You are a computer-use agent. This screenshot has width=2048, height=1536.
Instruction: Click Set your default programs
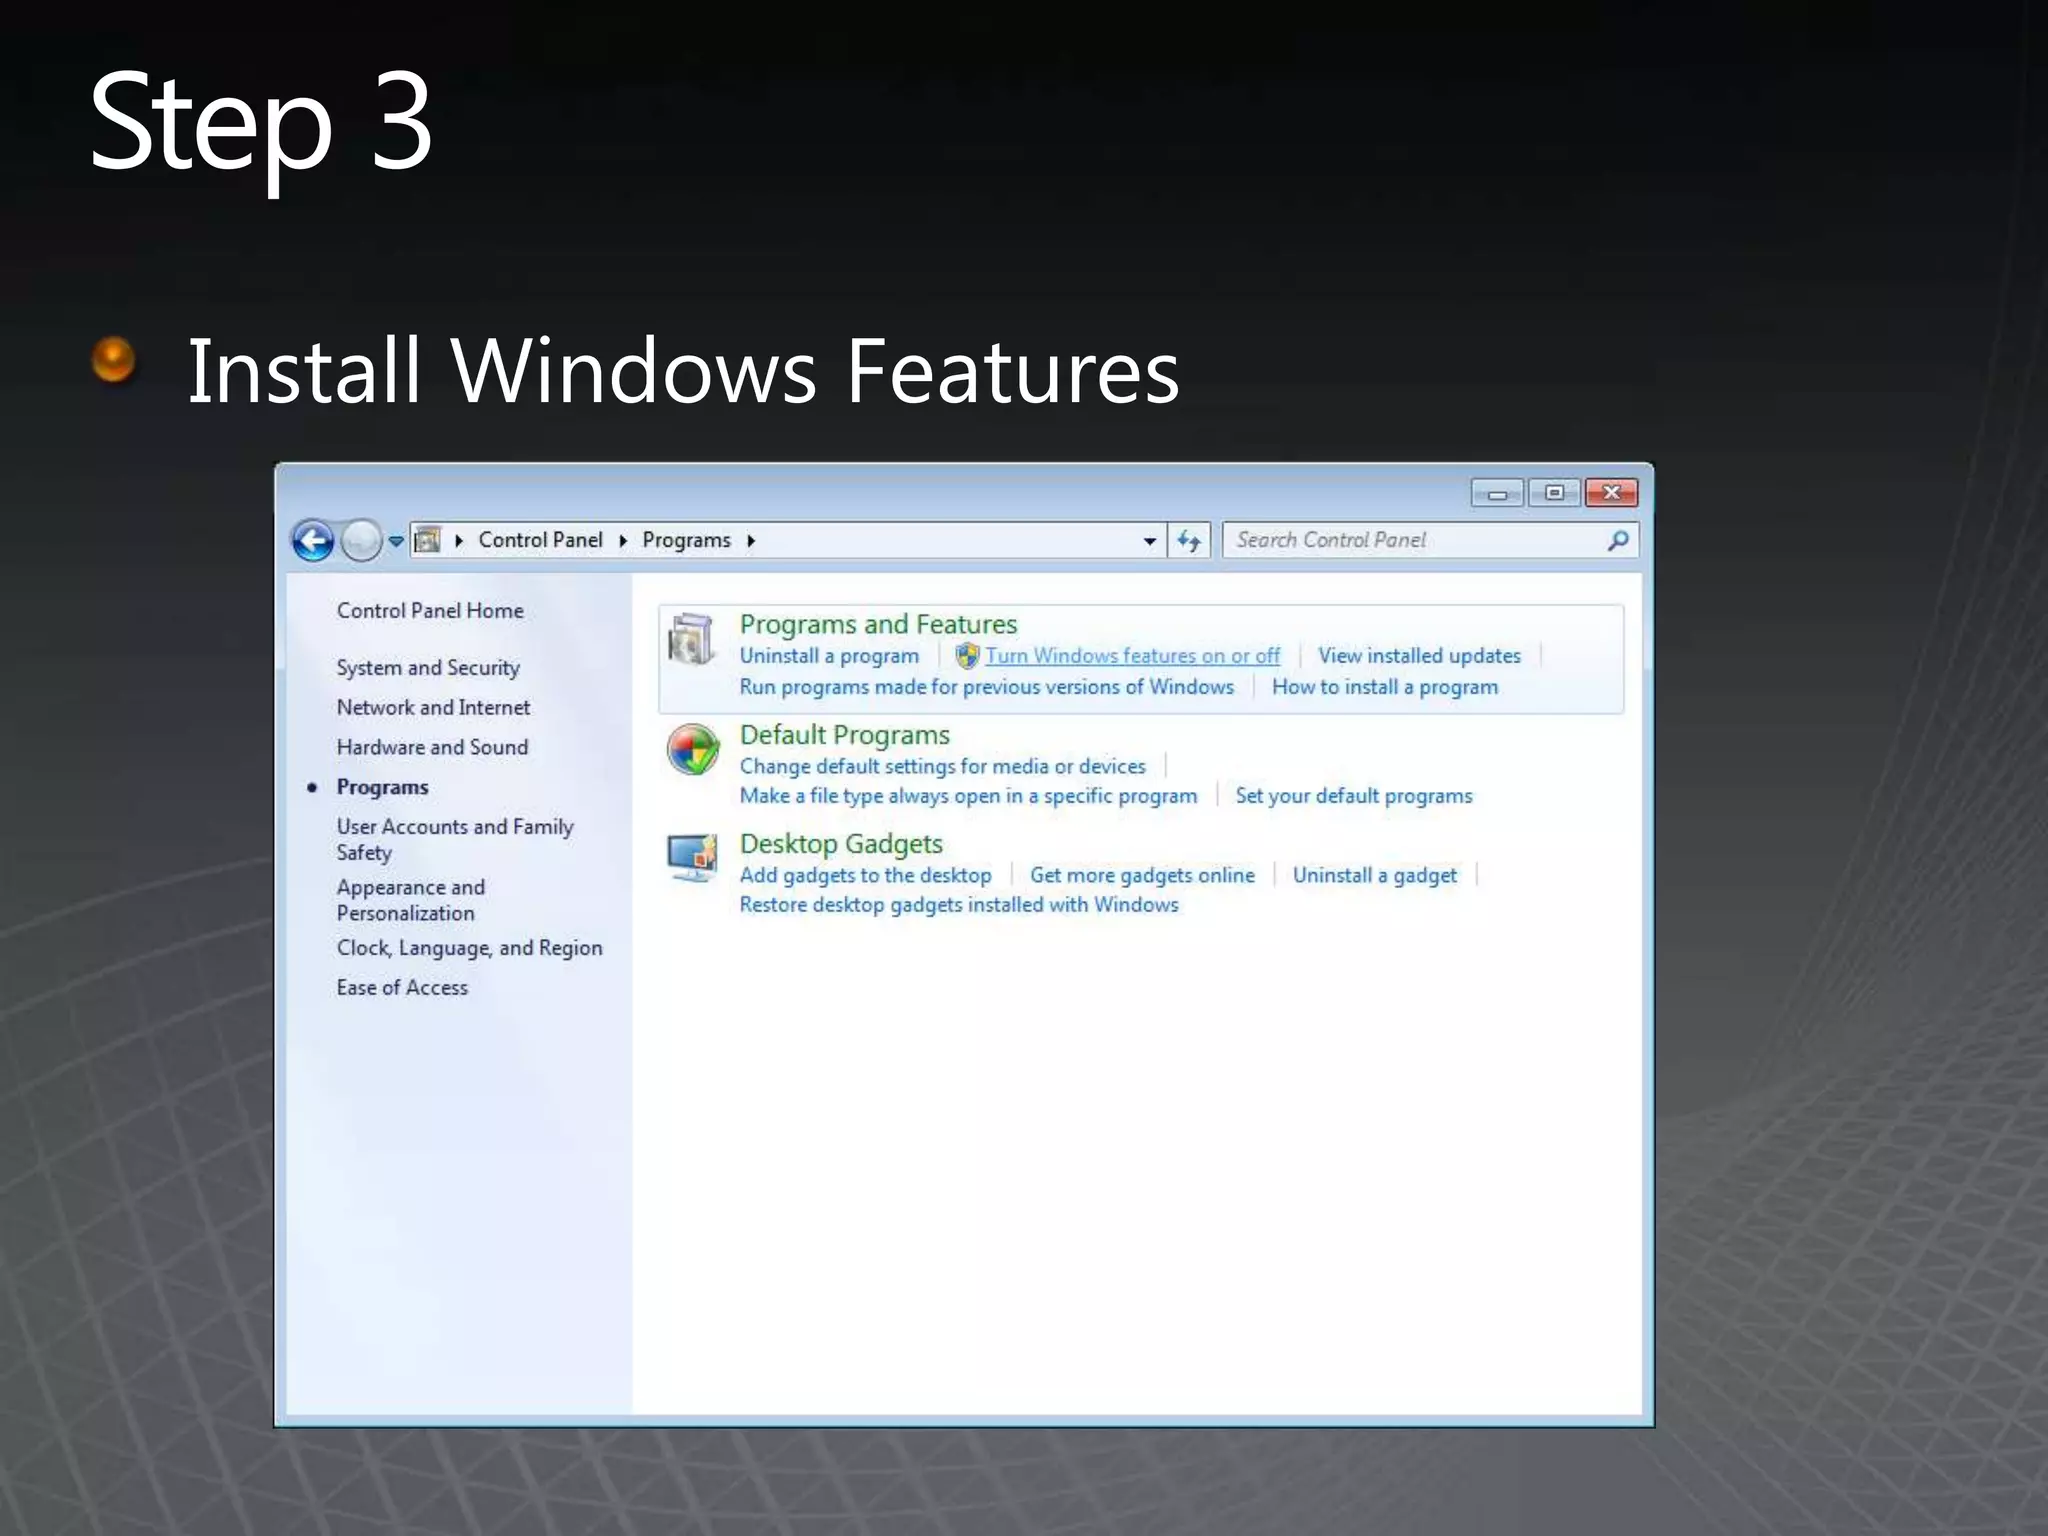(1354, 796)
